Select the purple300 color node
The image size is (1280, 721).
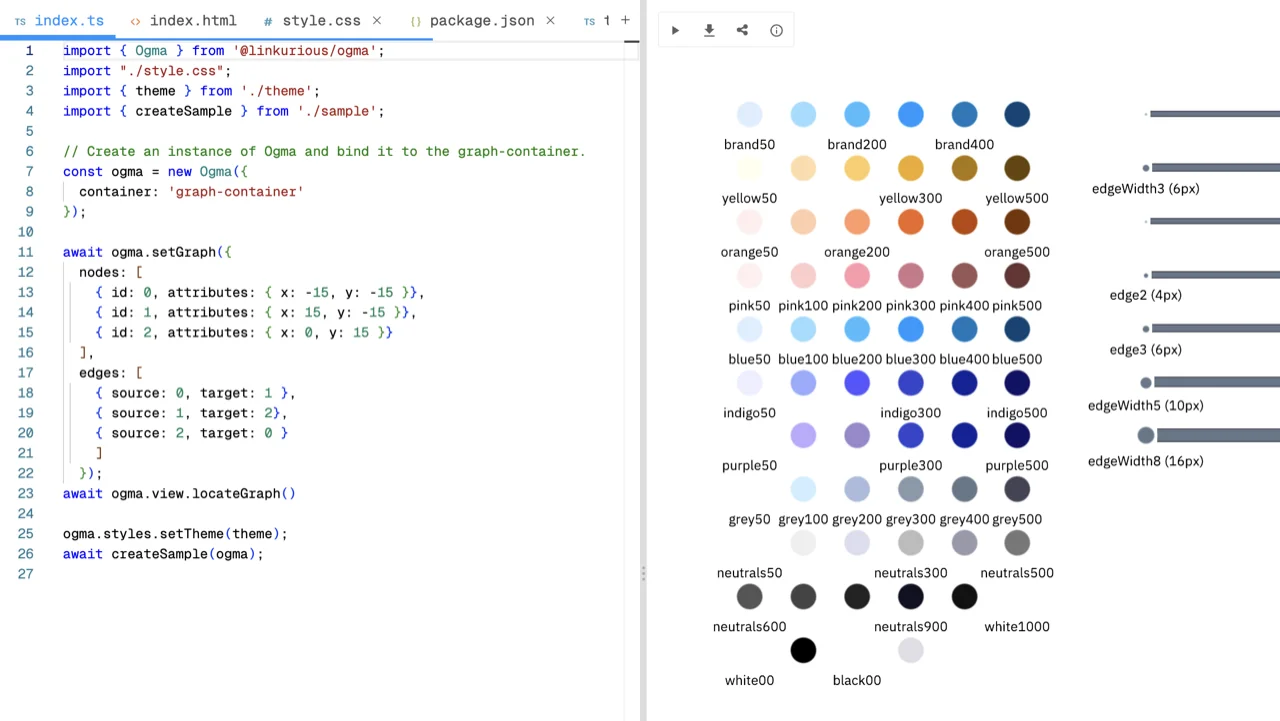coord(910,435)
